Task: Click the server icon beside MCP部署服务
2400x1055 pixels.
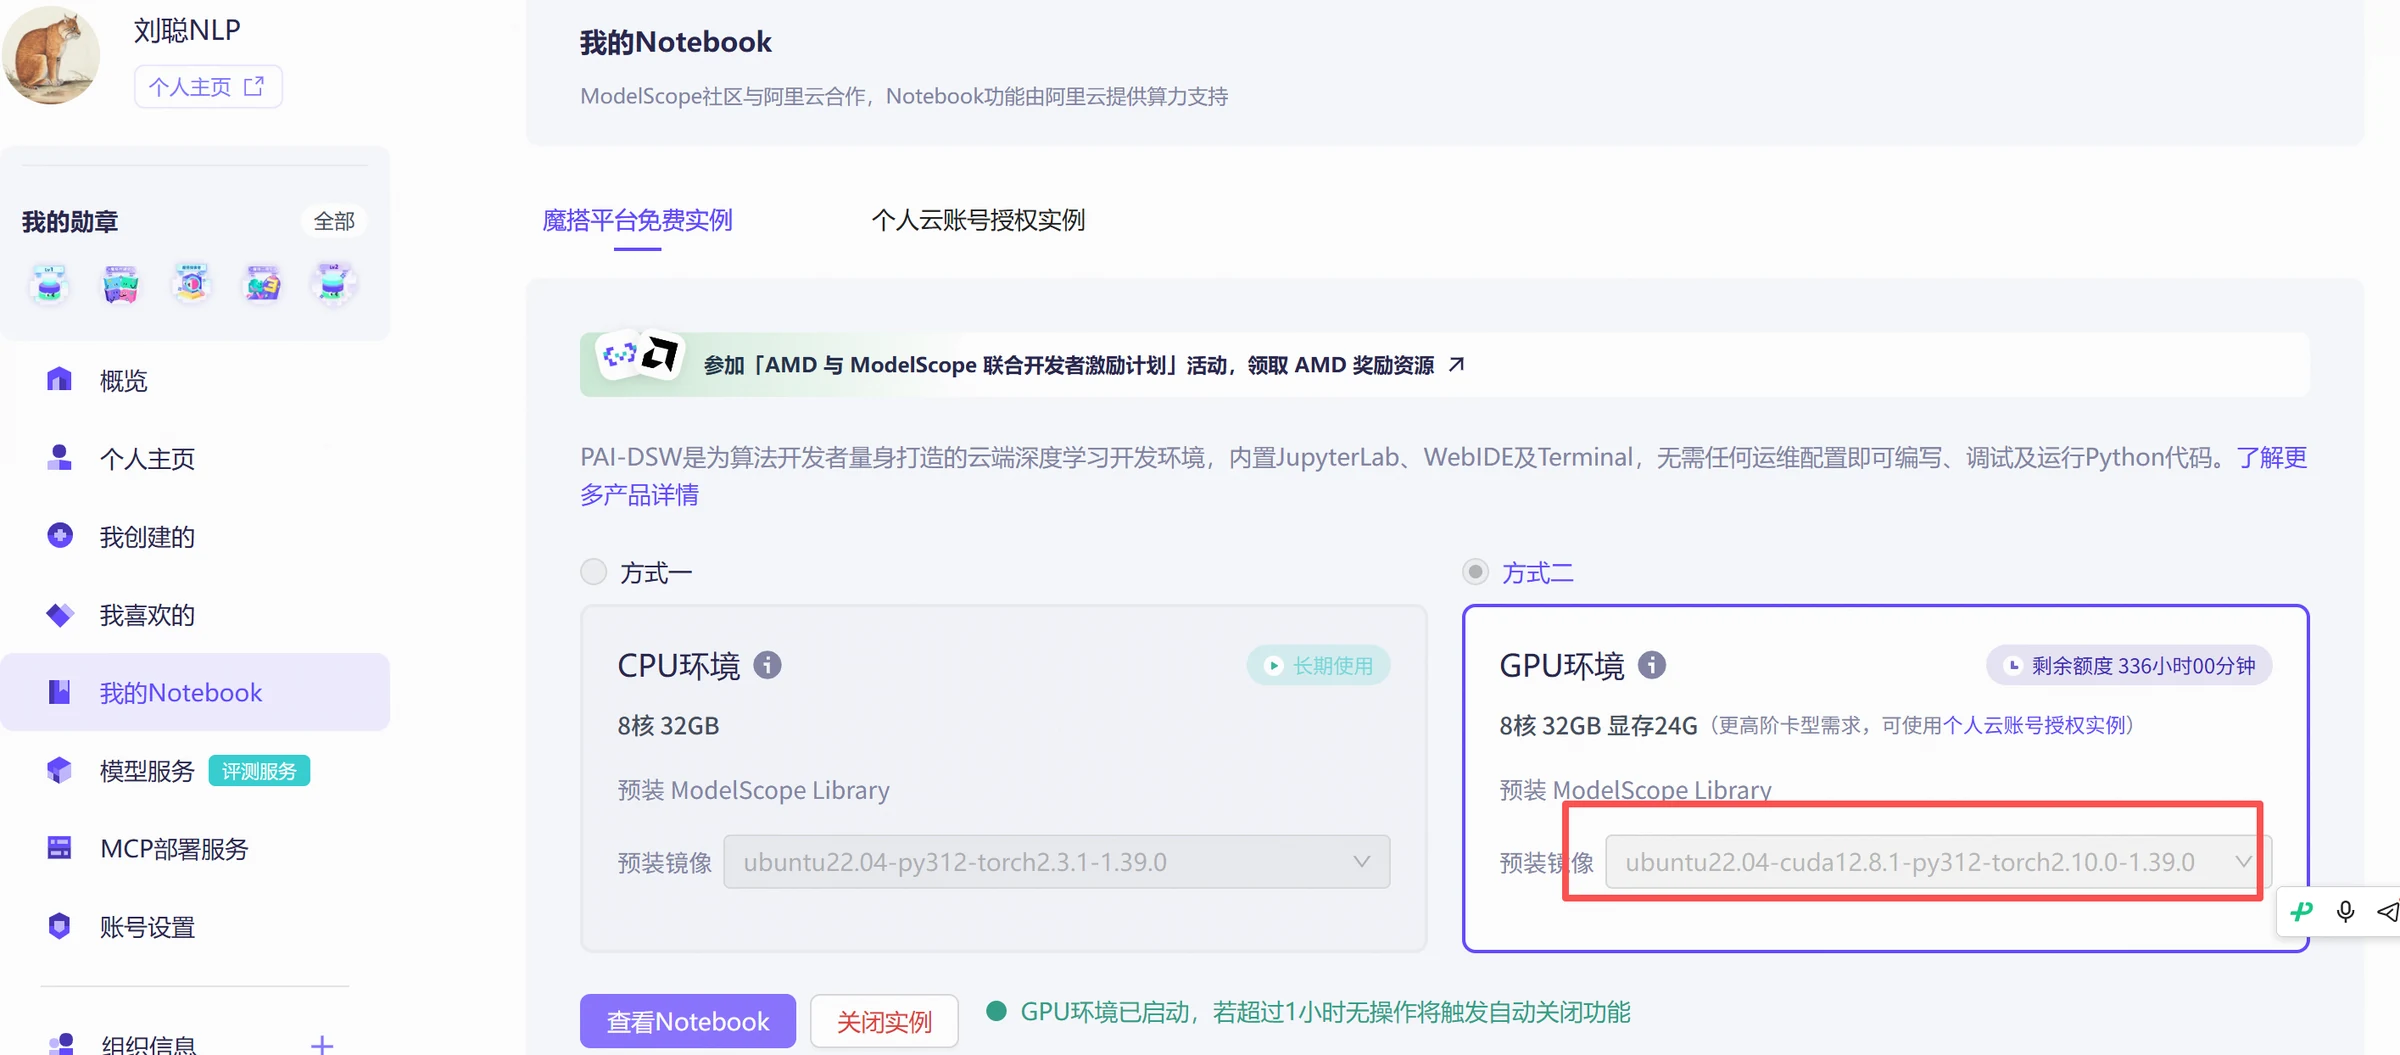Action: click(59, 848)
